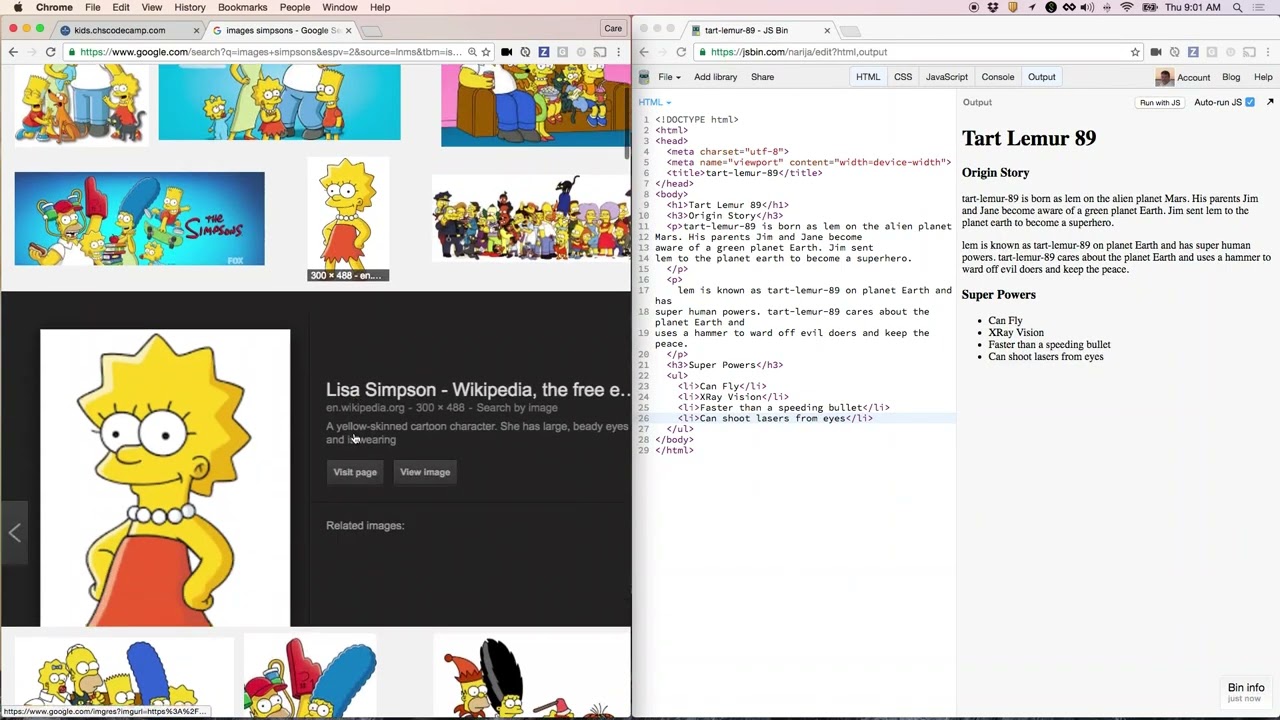
Task: Toggle the Console panel tab
Action: click(998, 77)
